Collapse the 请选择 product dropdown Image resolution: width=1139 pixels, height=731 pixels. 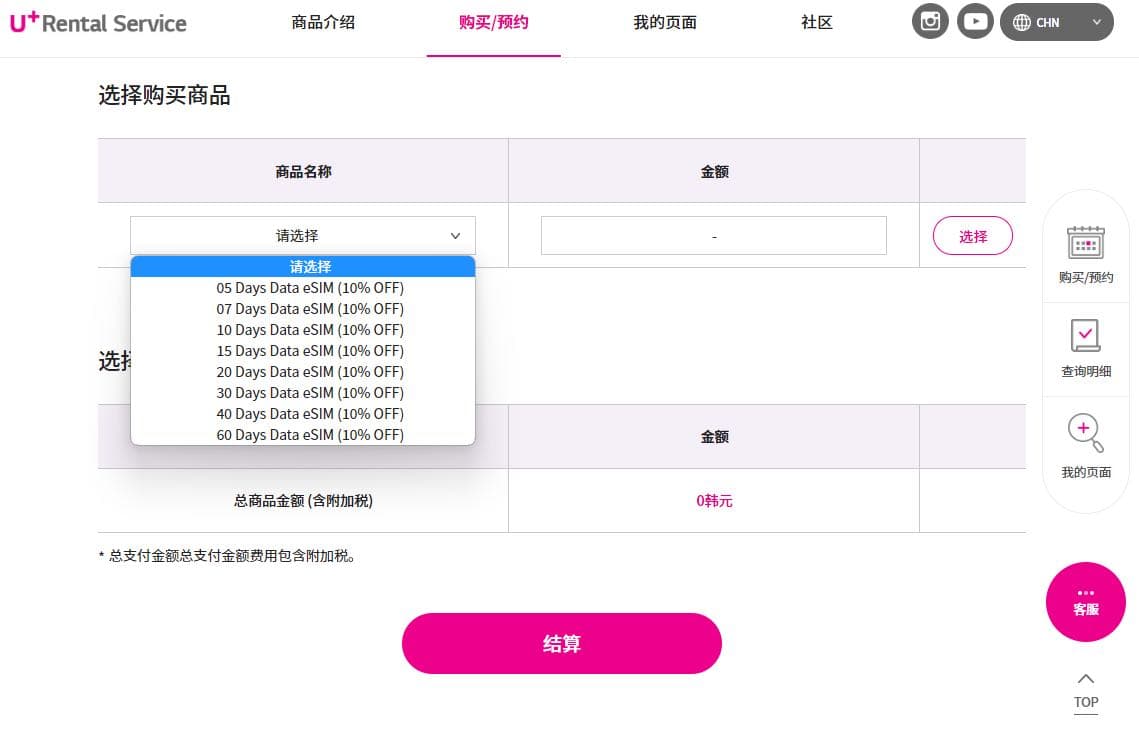303,235
